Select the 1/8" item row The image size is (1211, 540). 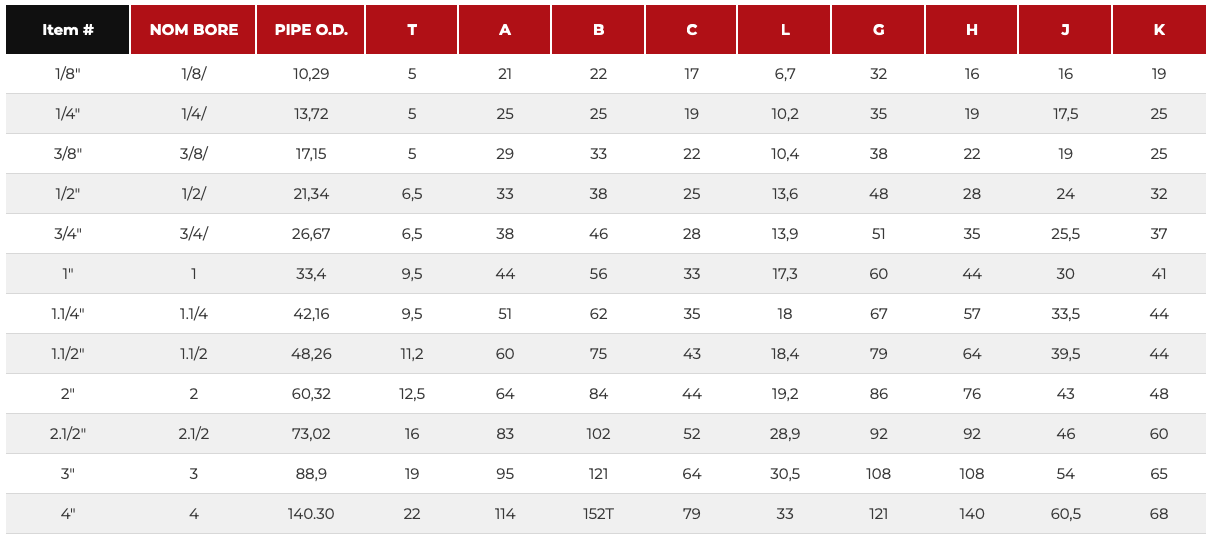point(606,74)
